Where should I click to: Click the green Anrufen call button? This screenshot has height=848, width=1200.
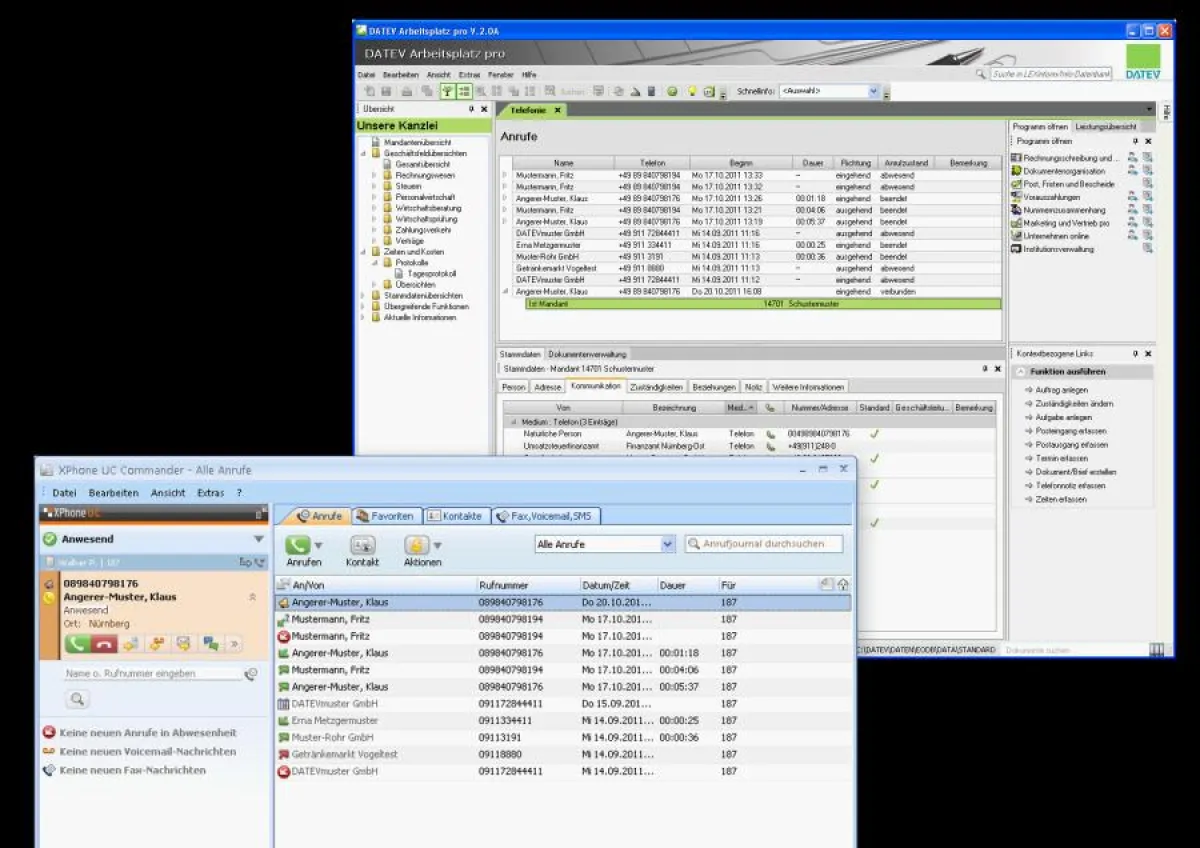[x=298, y=545]
